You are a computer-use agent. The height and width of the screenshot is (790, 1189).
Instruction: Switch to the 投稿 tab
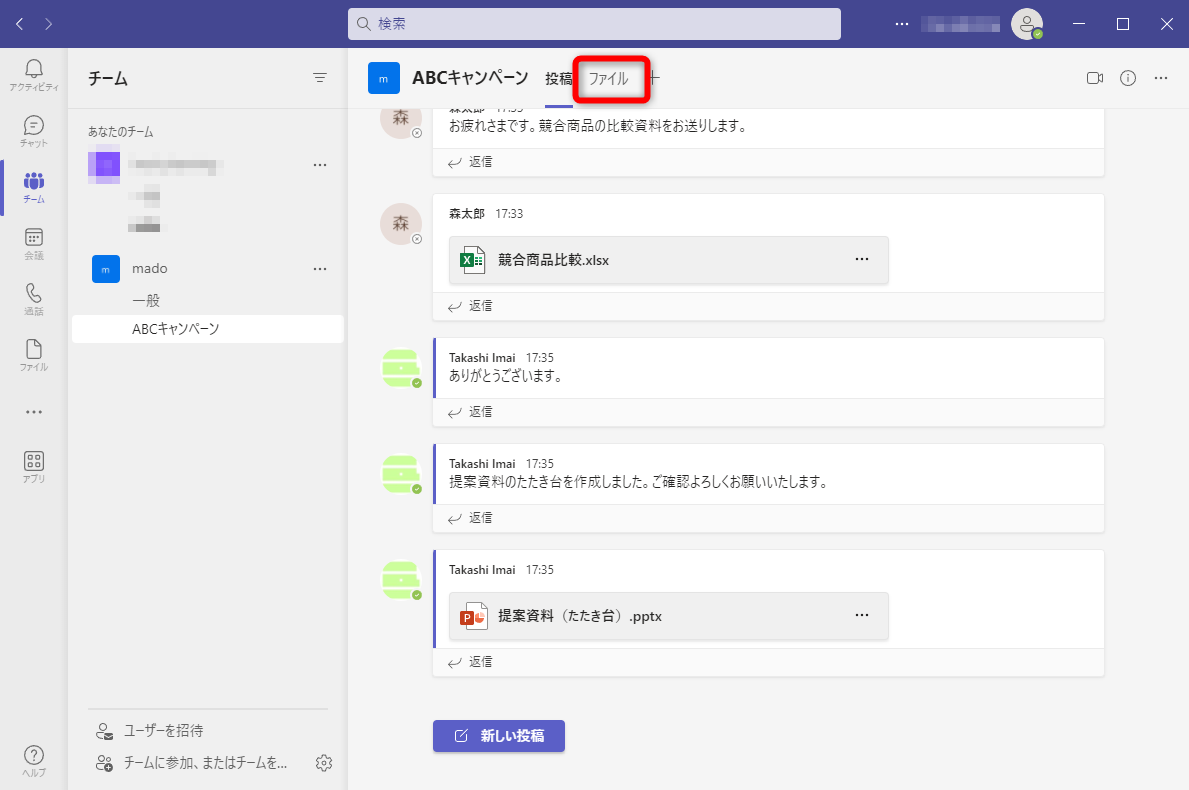point(558,77)
